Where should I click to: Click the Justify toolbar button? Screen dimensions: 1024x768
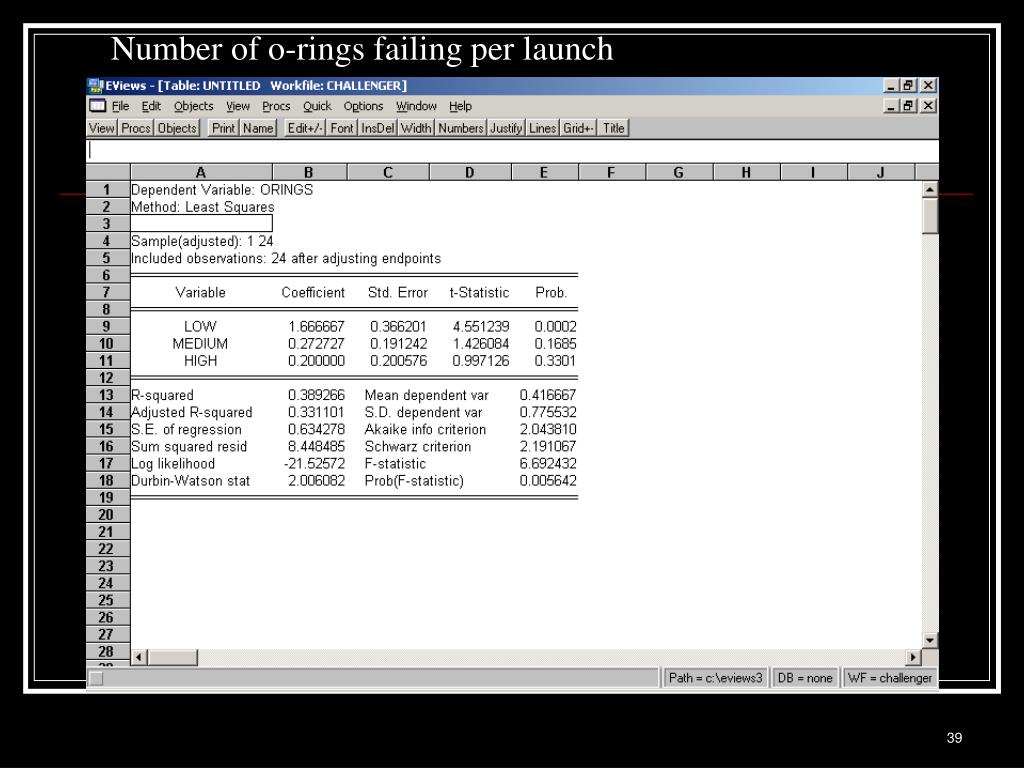point(506,128)
